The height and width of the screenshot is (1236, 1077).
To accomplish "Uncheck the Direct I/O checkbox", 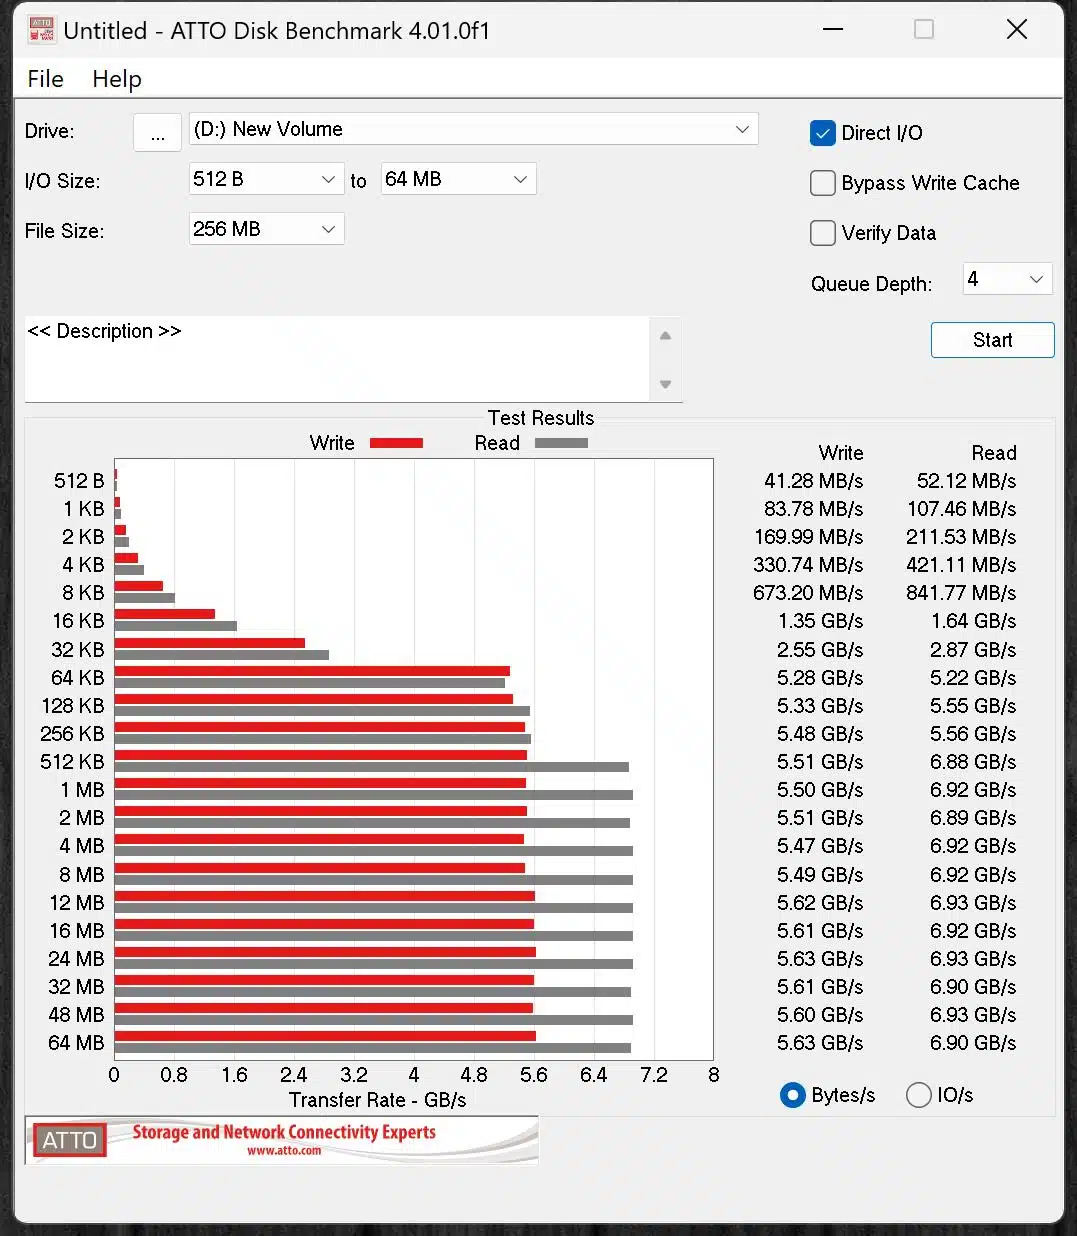I will (823, 133).
